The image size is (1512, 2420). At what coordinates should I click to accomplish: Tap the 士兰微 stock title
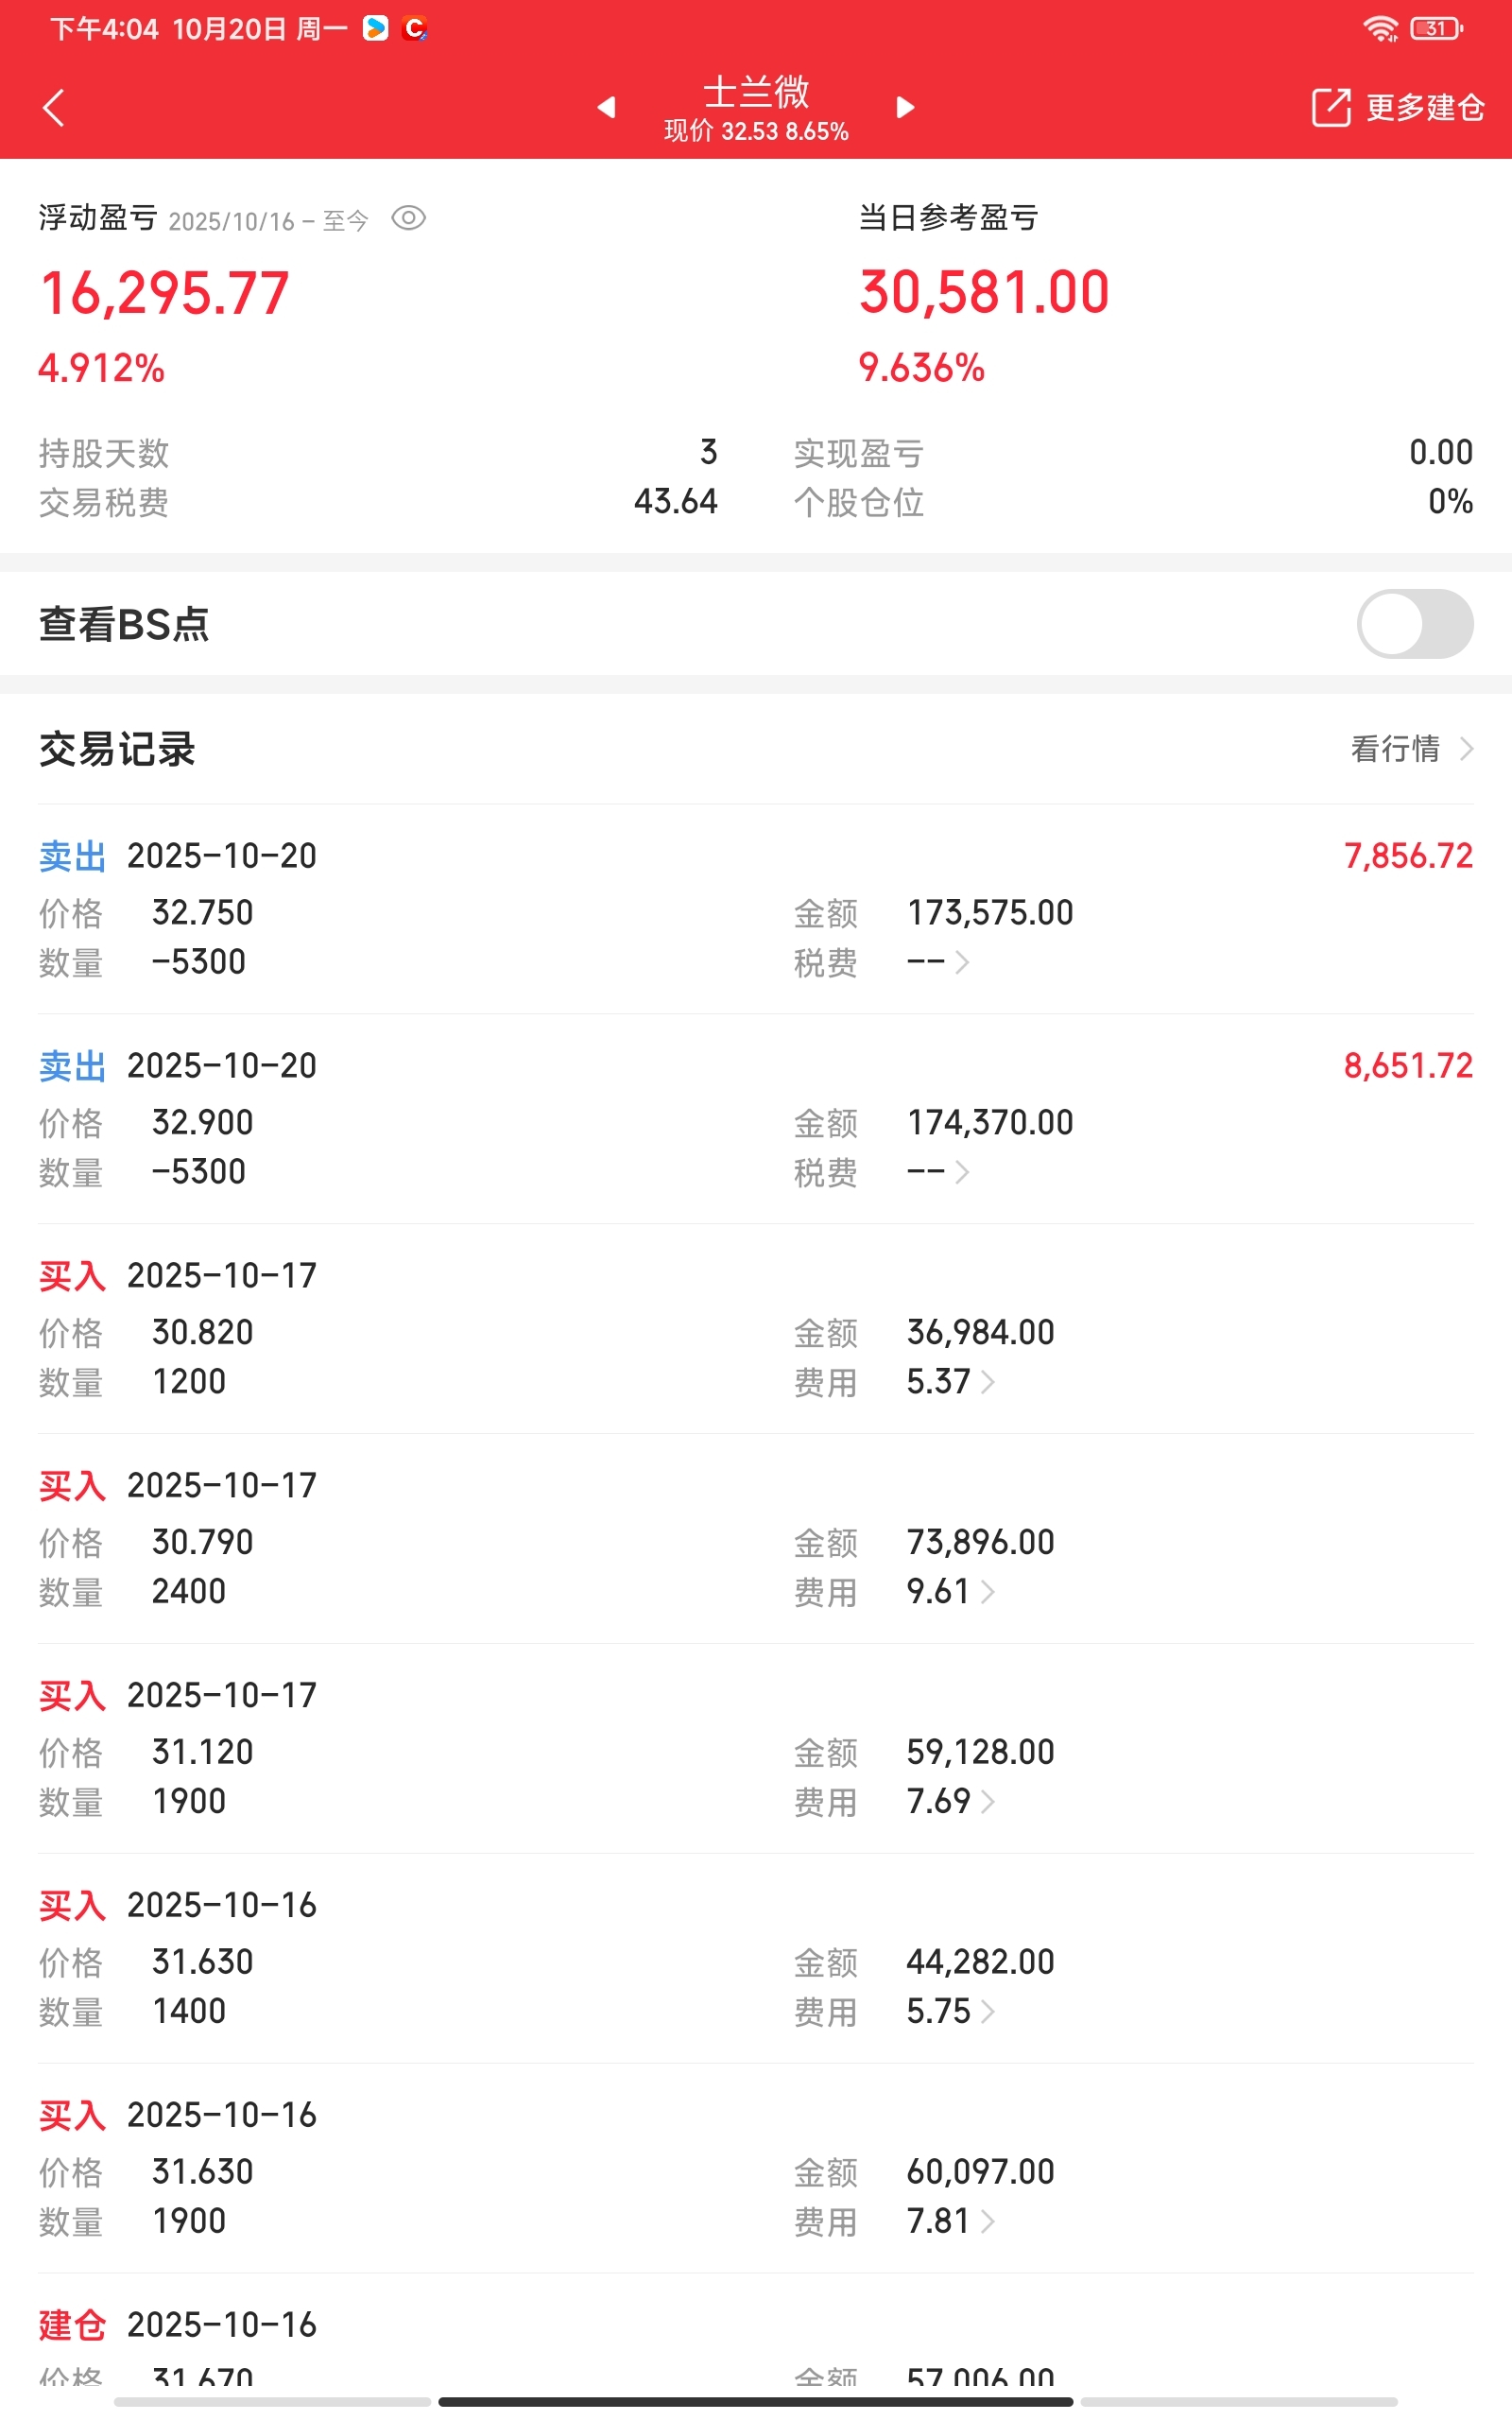pyautogui.click(x=756, y=92)
